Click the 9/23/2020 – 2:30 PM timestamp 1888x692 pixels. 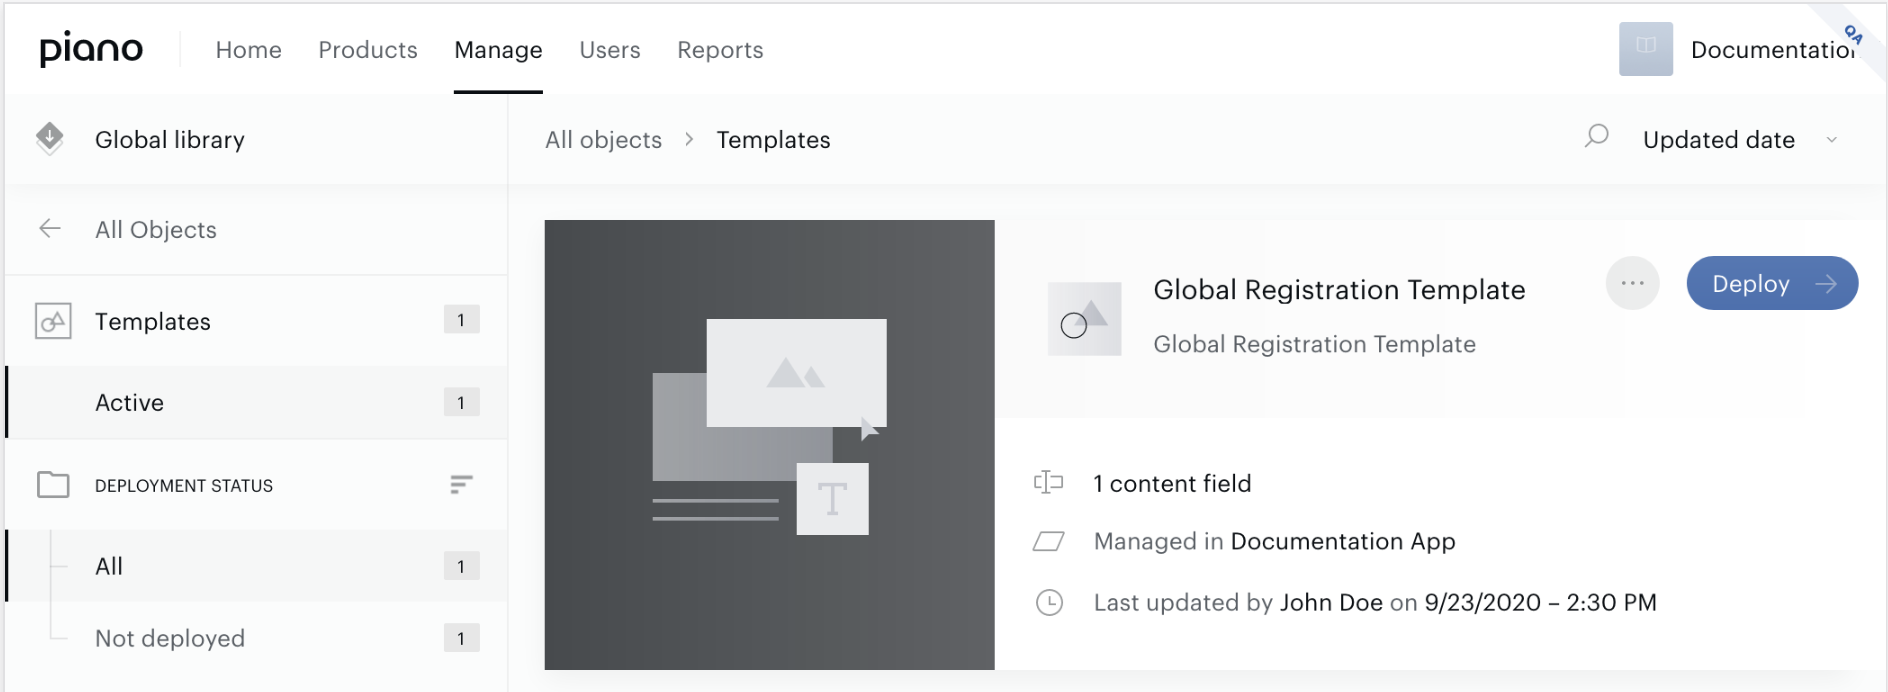tap(1540, 602)
